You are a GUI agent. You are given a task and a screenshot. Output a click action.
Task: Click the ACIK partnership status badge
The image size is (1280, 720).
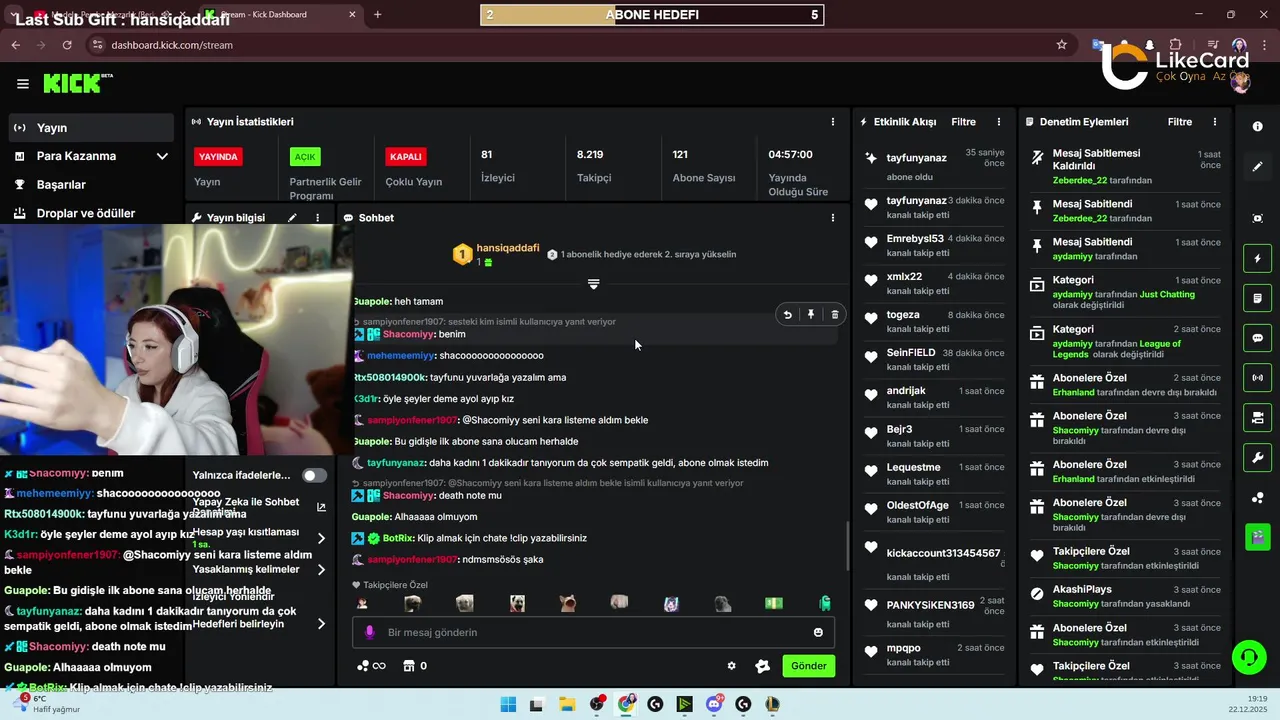tap(305, 157)
